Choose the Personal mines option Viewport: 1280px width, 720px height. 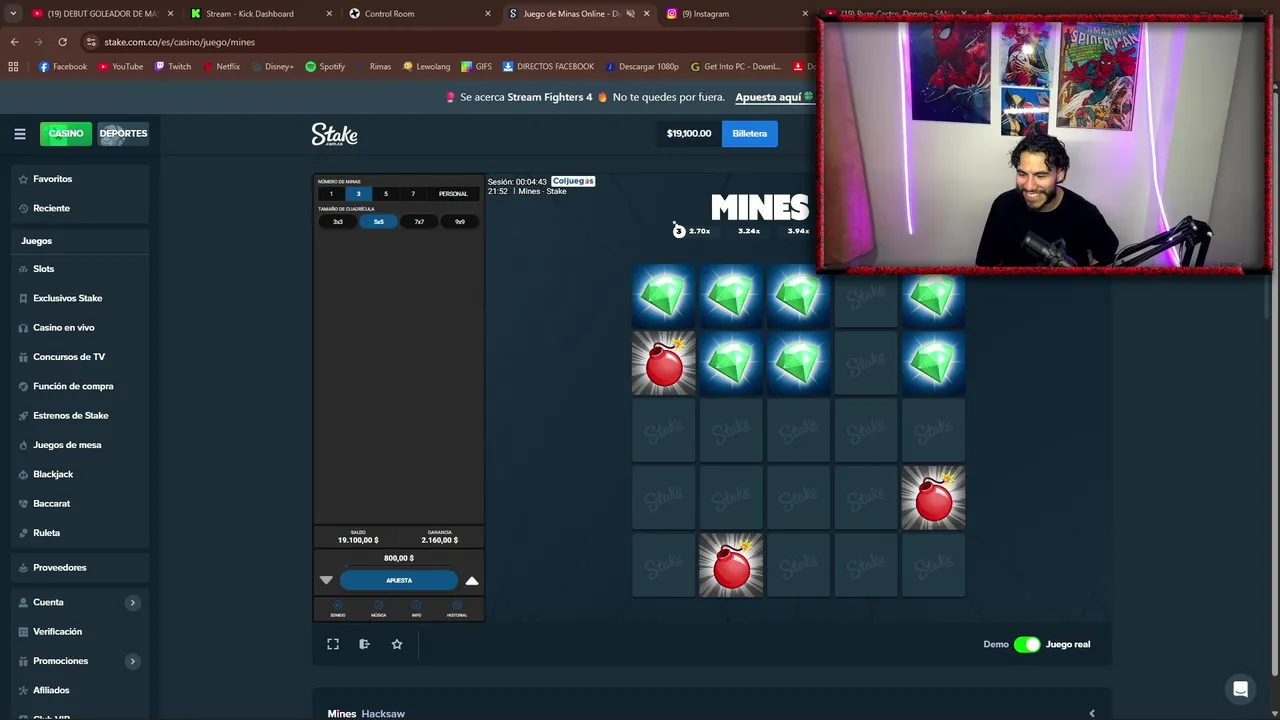[x=453, y=194]
